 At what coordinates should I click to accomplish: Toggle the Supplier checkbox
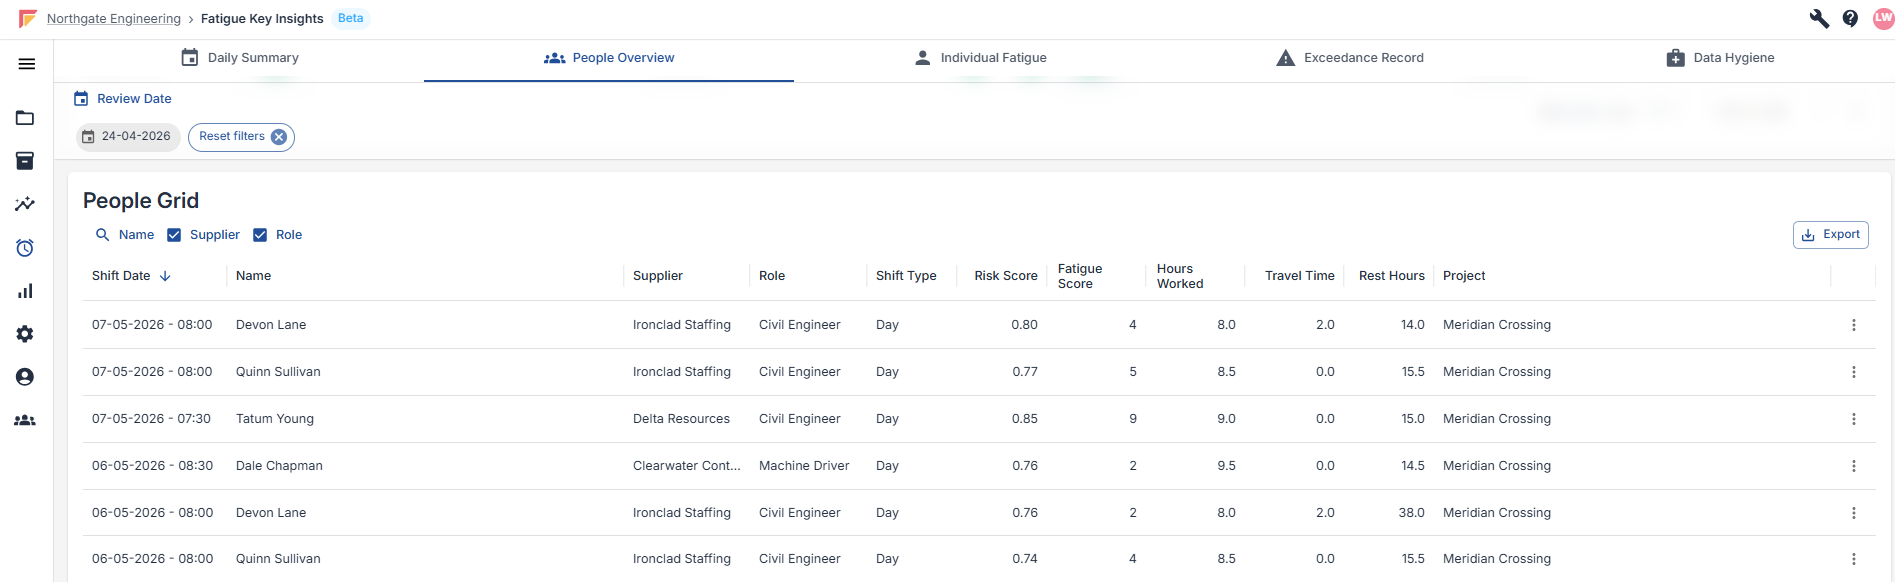click(174, 235)
